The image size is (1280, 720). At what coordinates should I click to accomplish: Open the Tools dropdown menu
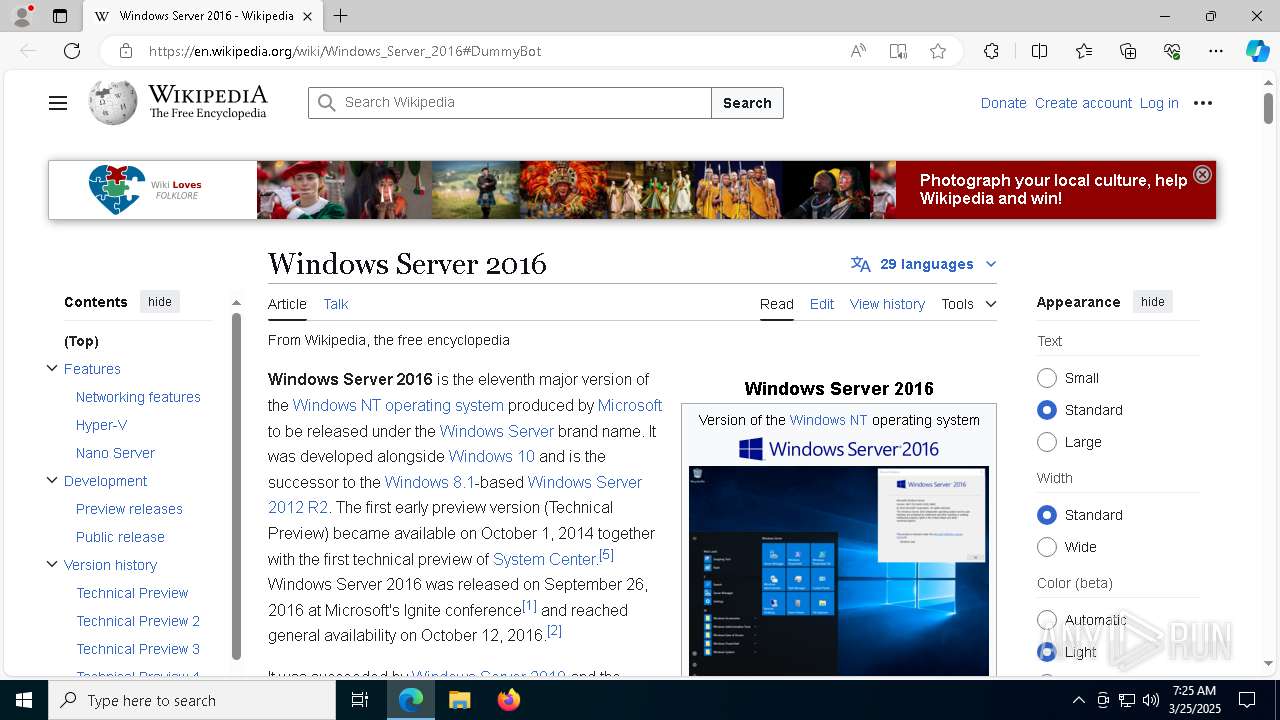968,304
